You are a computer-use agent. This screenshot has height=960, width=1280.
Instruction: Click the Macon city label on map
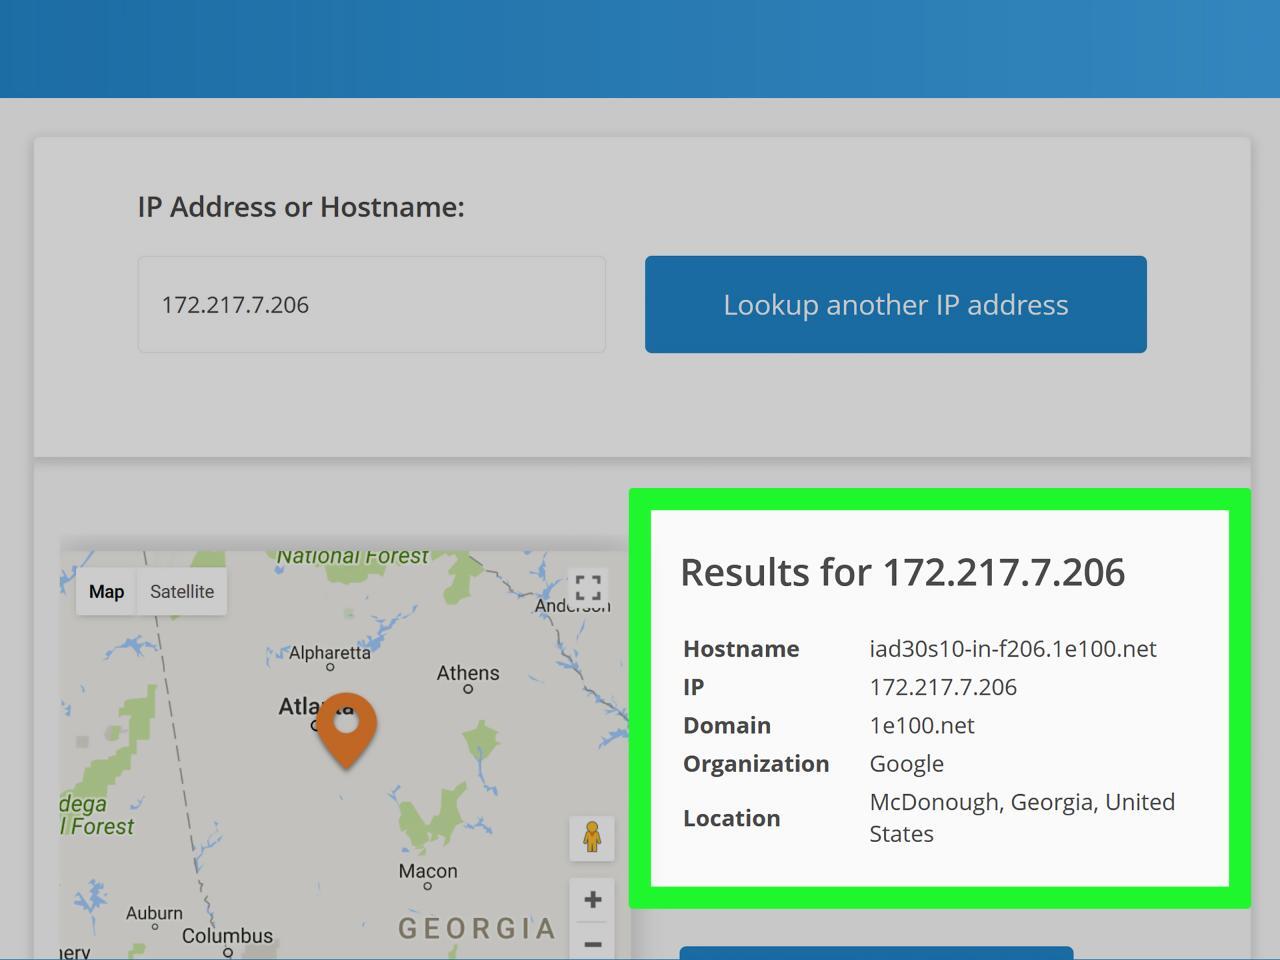coord(428,871)
